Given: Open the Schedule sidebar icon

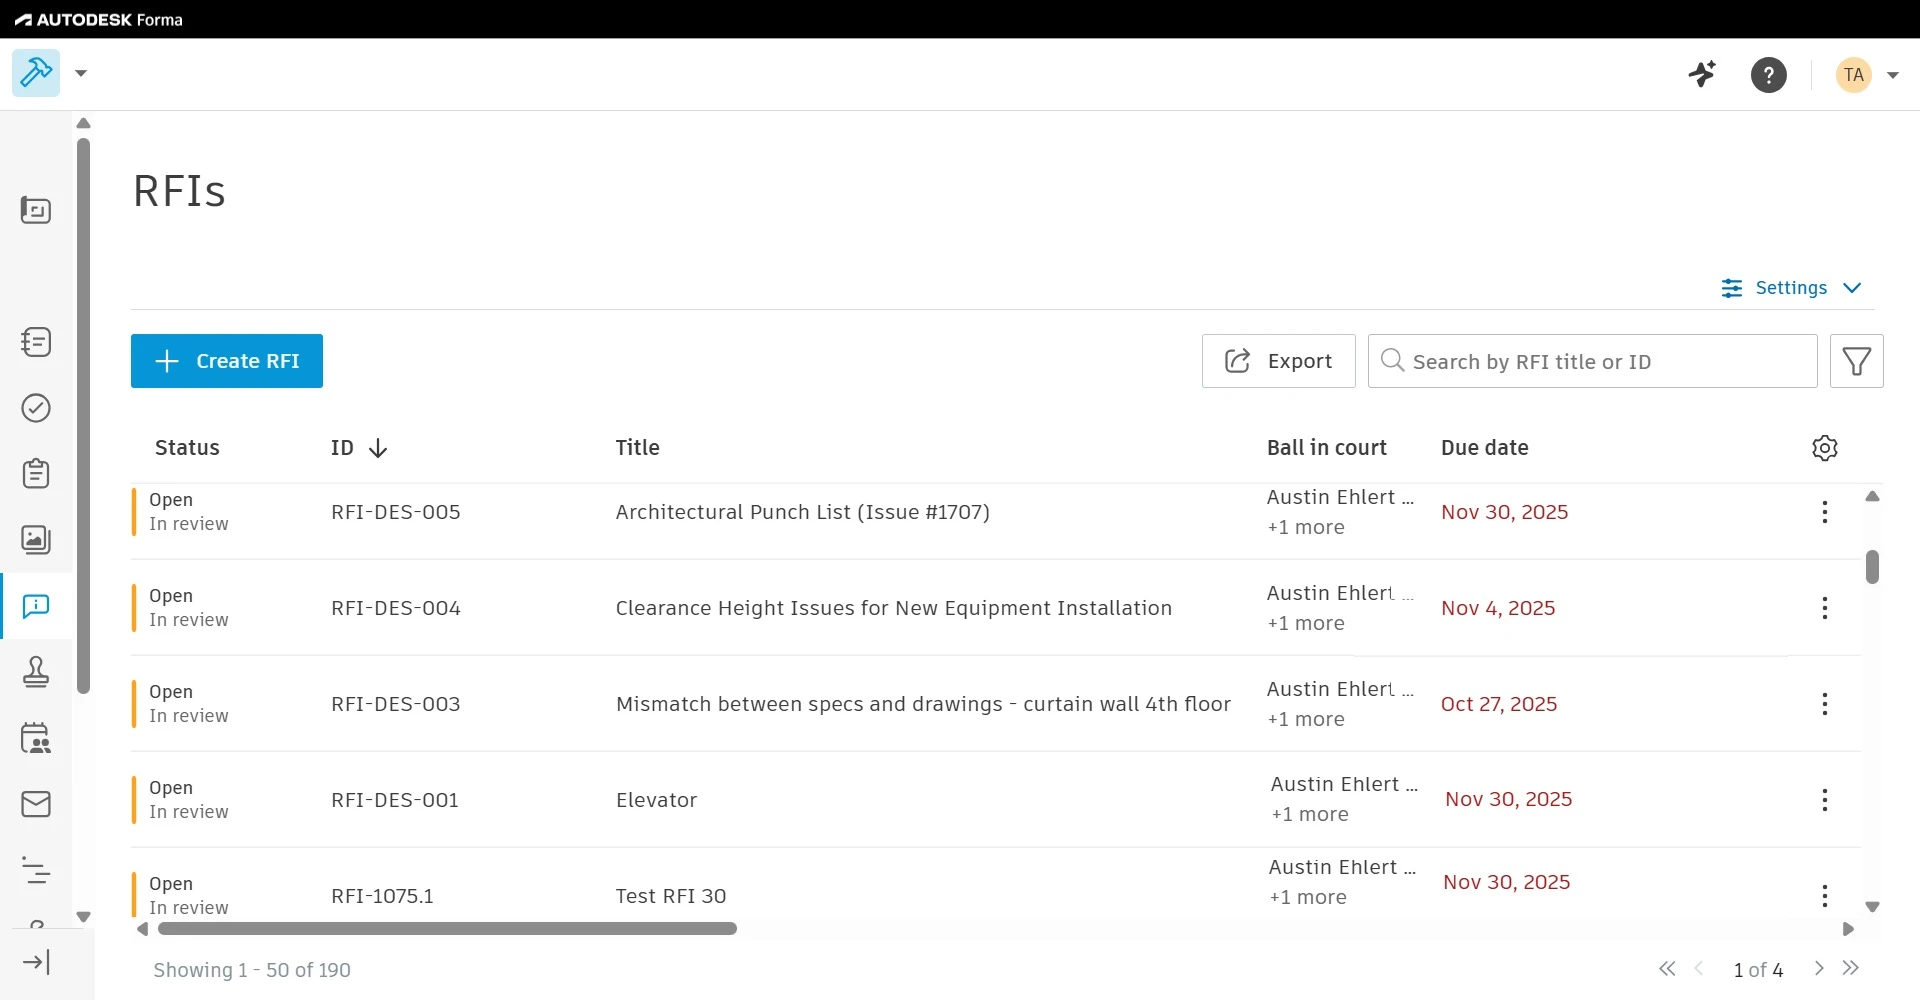Looking at the screenshot, I should click(x=36, y=871).
